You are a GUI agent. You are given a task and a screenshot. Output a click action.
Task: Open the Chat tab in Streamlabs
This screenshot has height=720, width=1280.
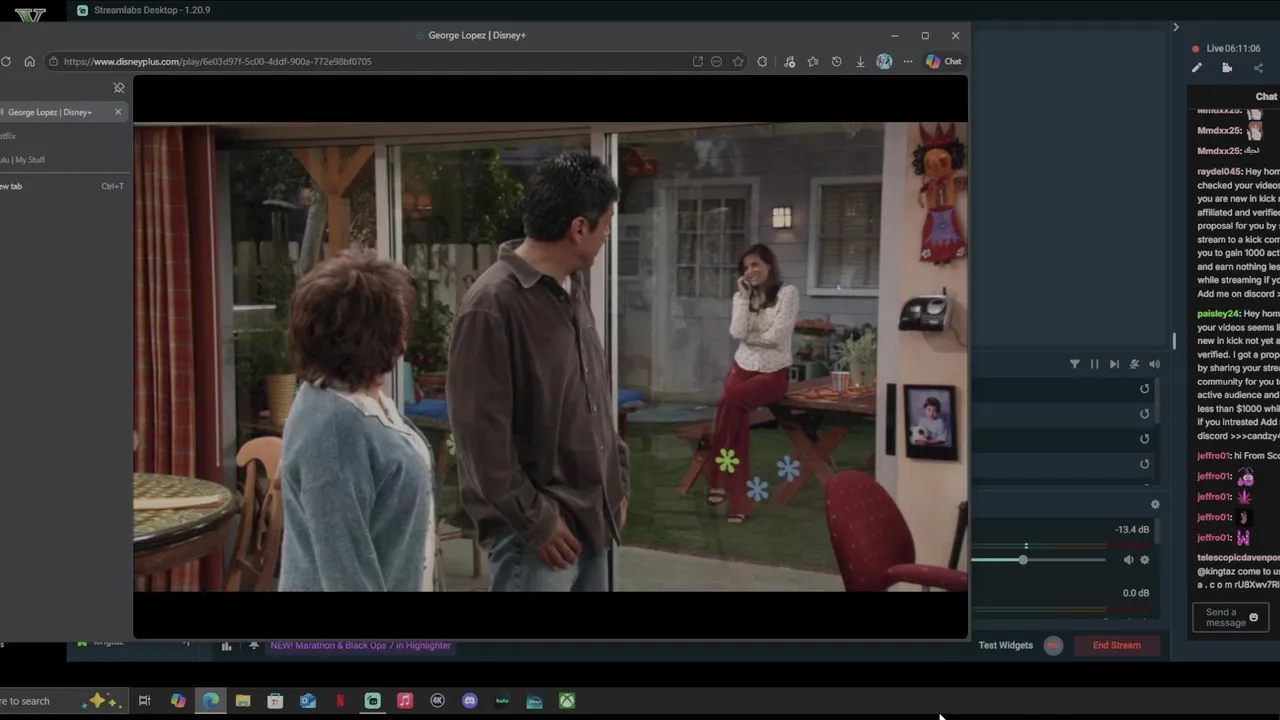(1266, 96)
